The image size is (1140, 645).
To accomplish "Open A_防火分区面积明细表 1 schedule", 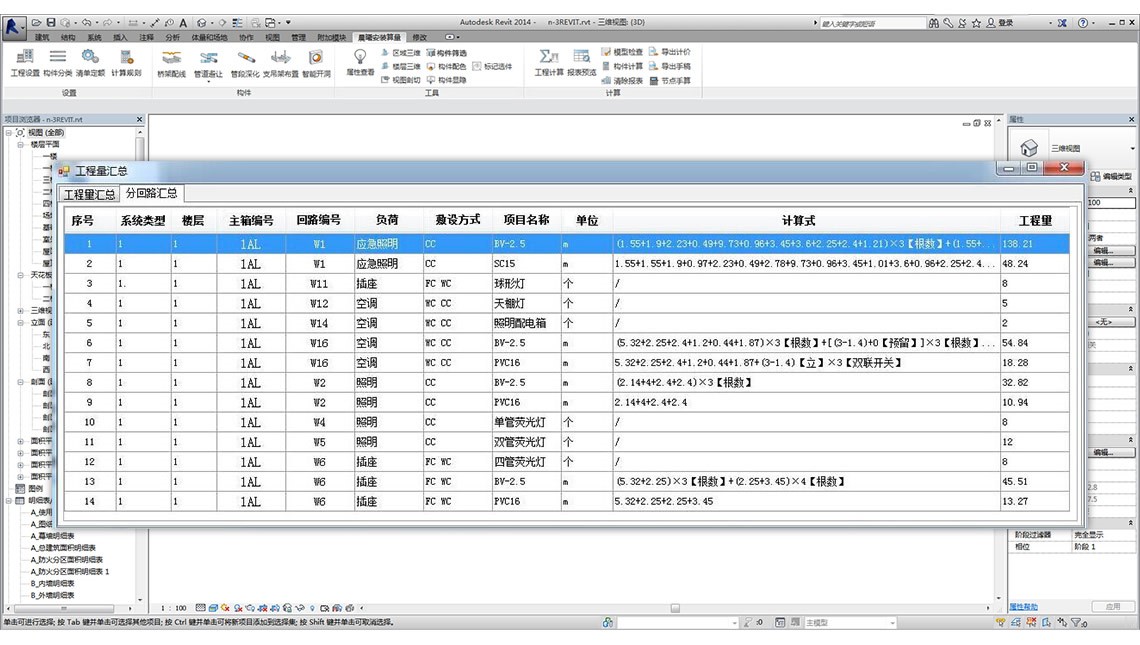I will click(70, 572).
